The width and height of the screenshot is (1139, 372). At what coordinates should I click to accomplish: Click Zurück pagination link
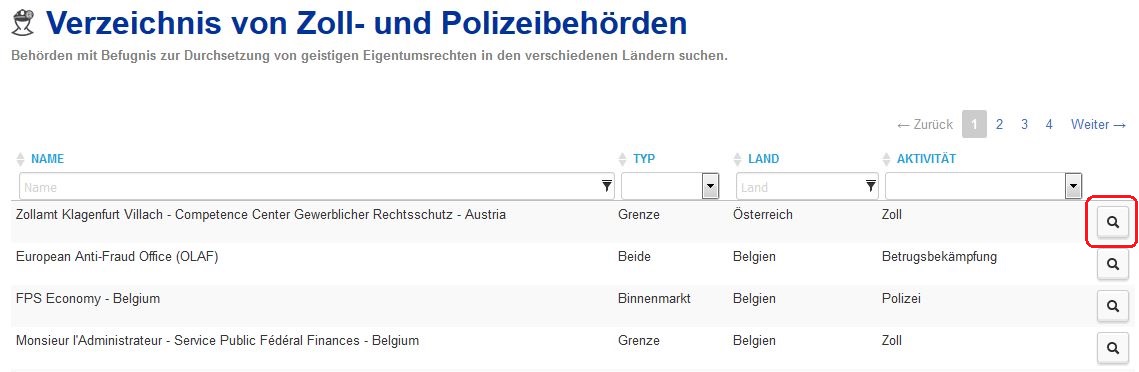coord(925,125)
